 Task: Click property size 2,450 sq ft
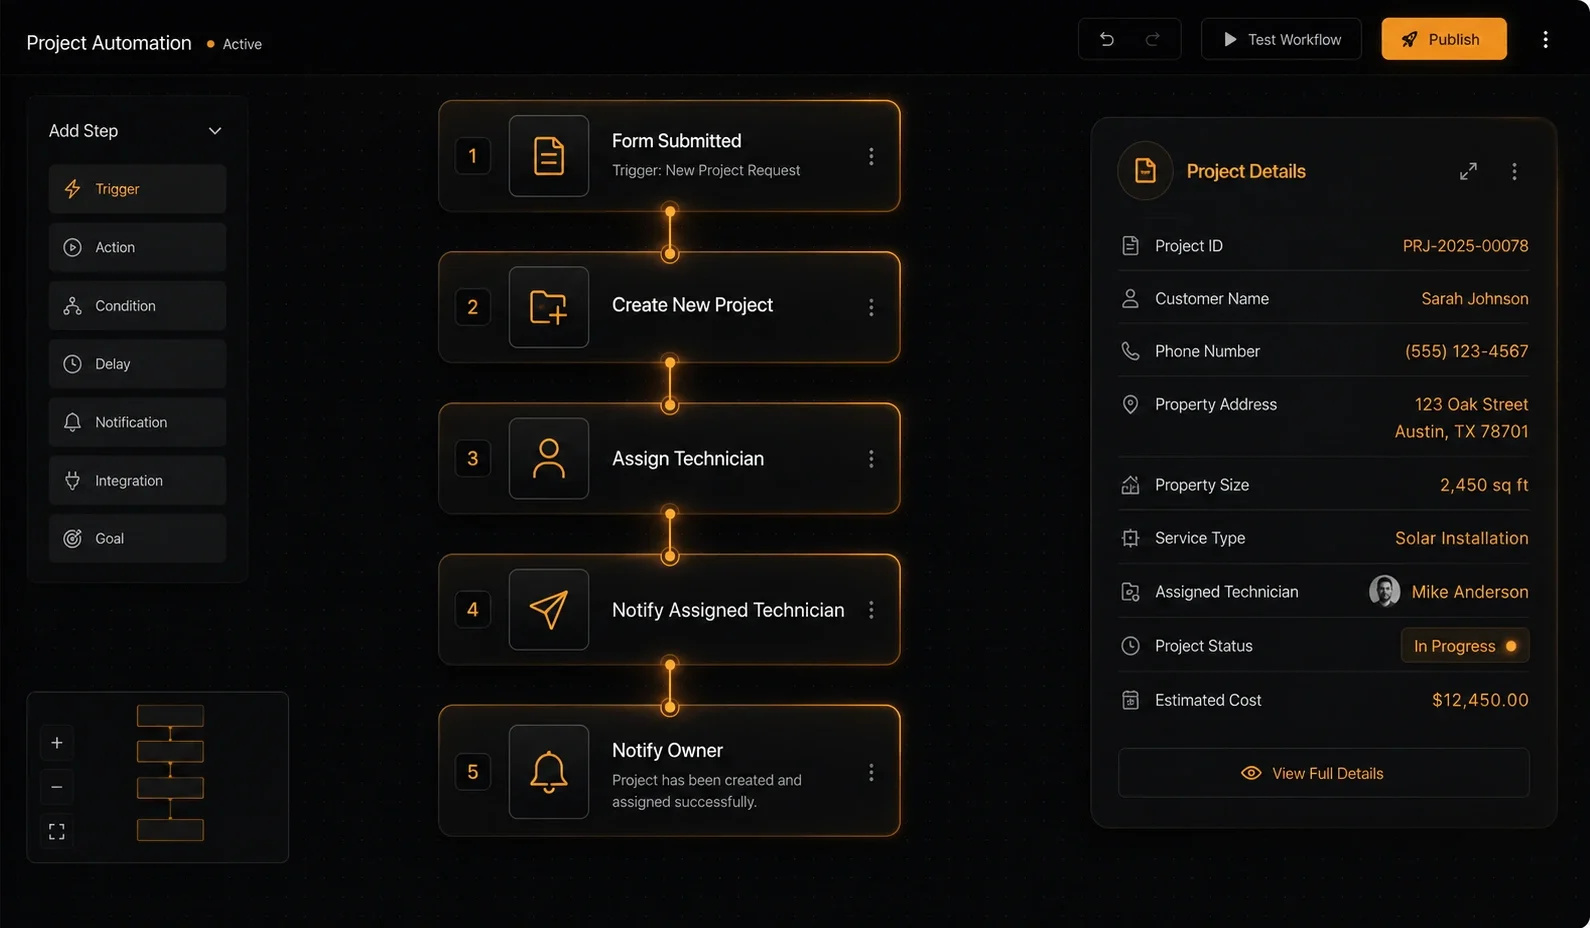[x=1484, y=485]
